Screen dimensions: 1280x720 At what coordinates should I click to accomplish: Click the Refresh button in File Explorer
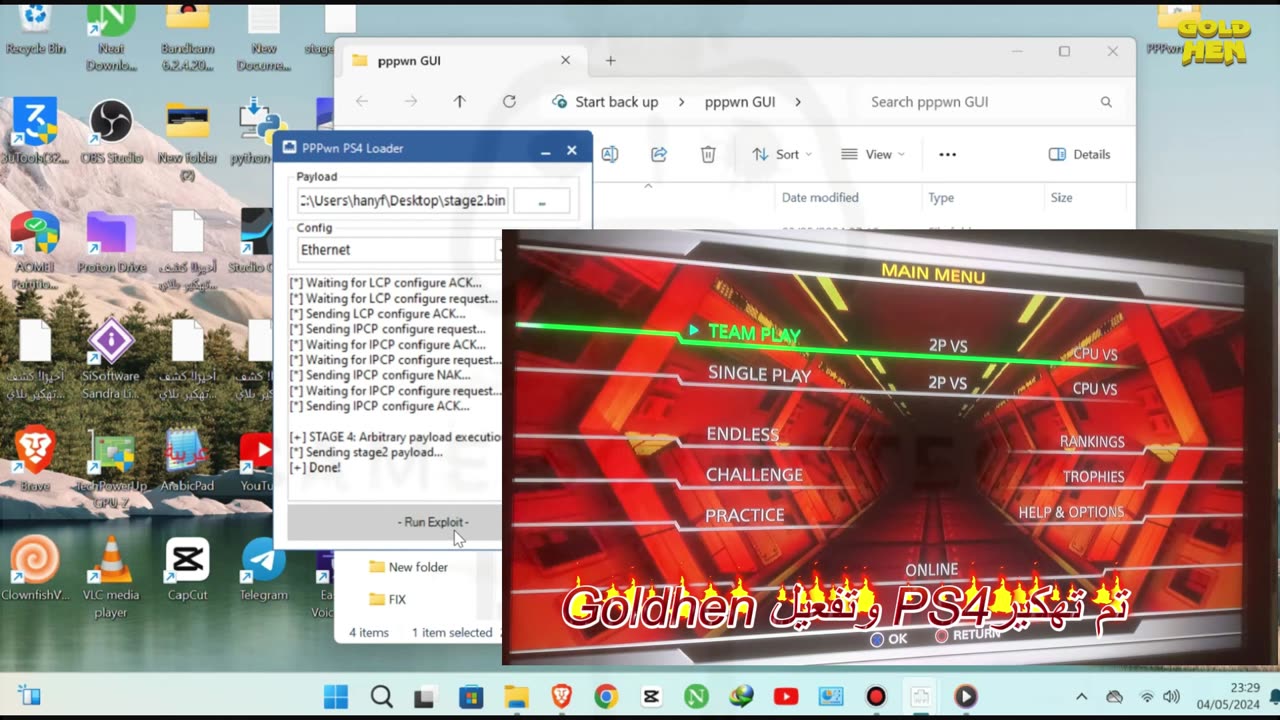click(x=509, y=102)
